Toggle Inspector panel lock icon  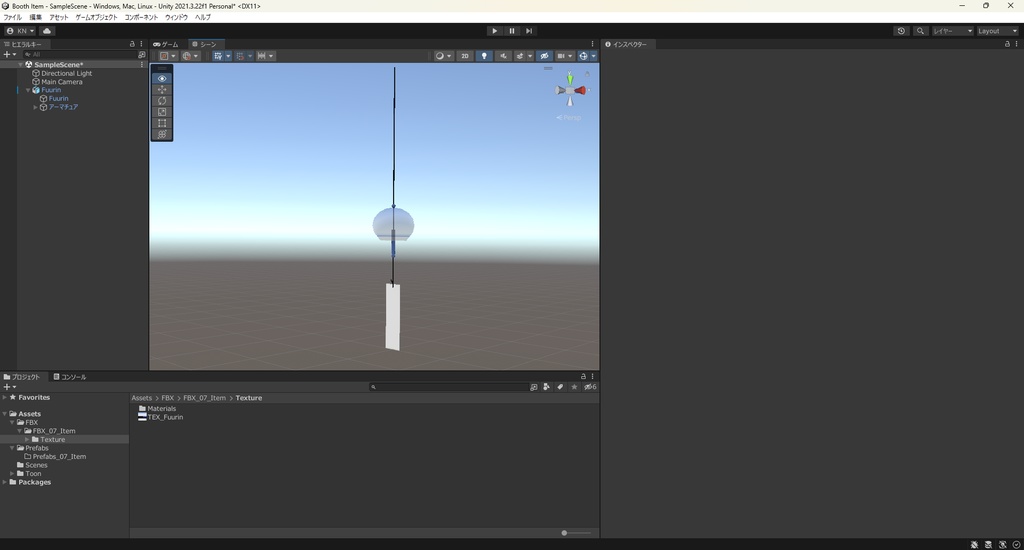click(1007, 44)
